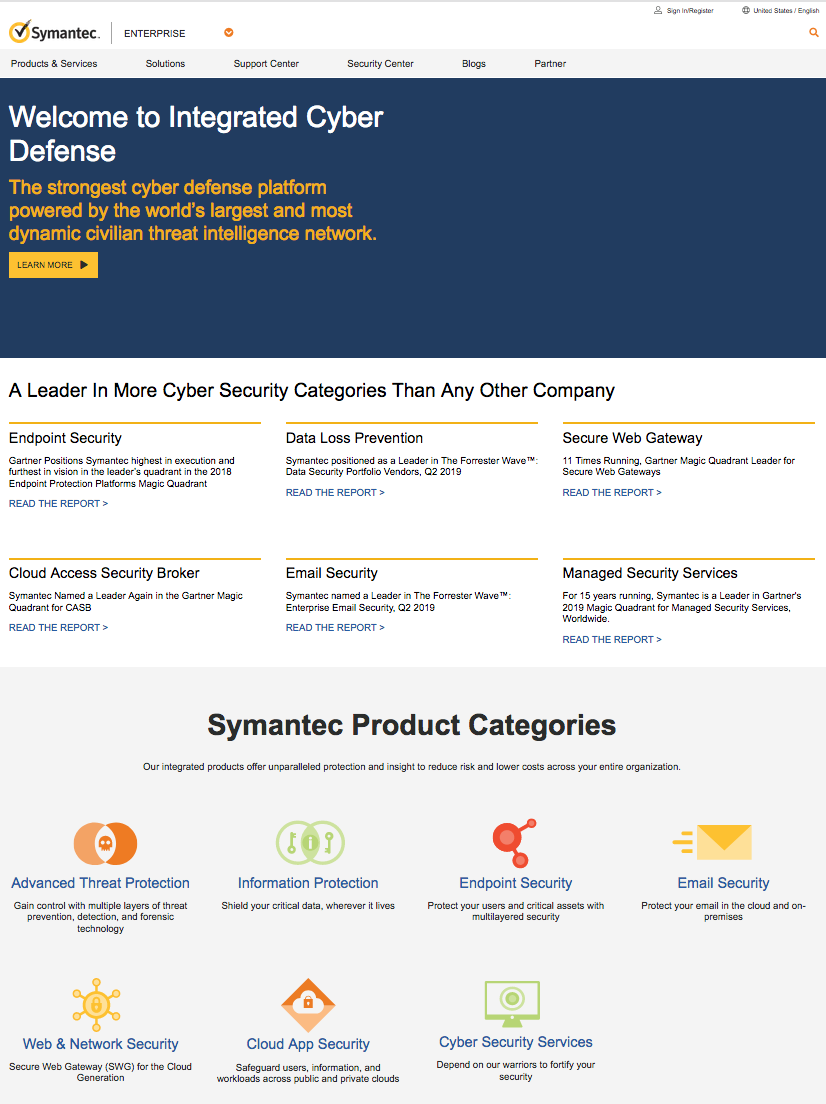826x1104 pixels.
Task: Click the globe icon for region selection
Action: click(x=746, y=11)
